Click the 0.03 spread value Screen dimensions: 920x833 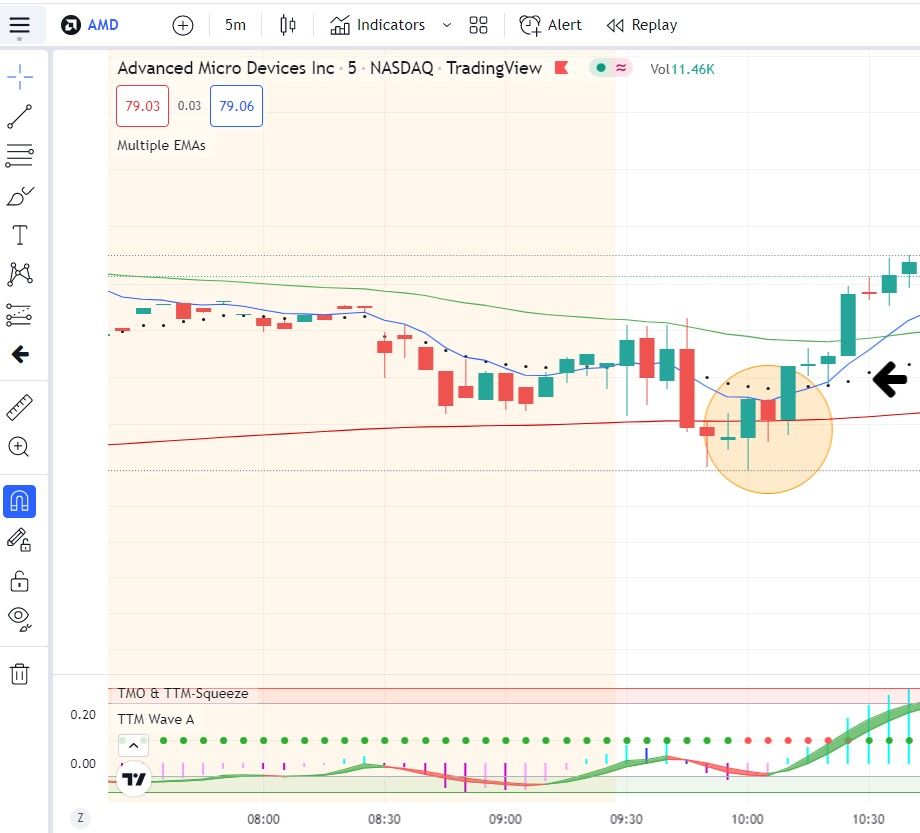click(x=189, y=106)
